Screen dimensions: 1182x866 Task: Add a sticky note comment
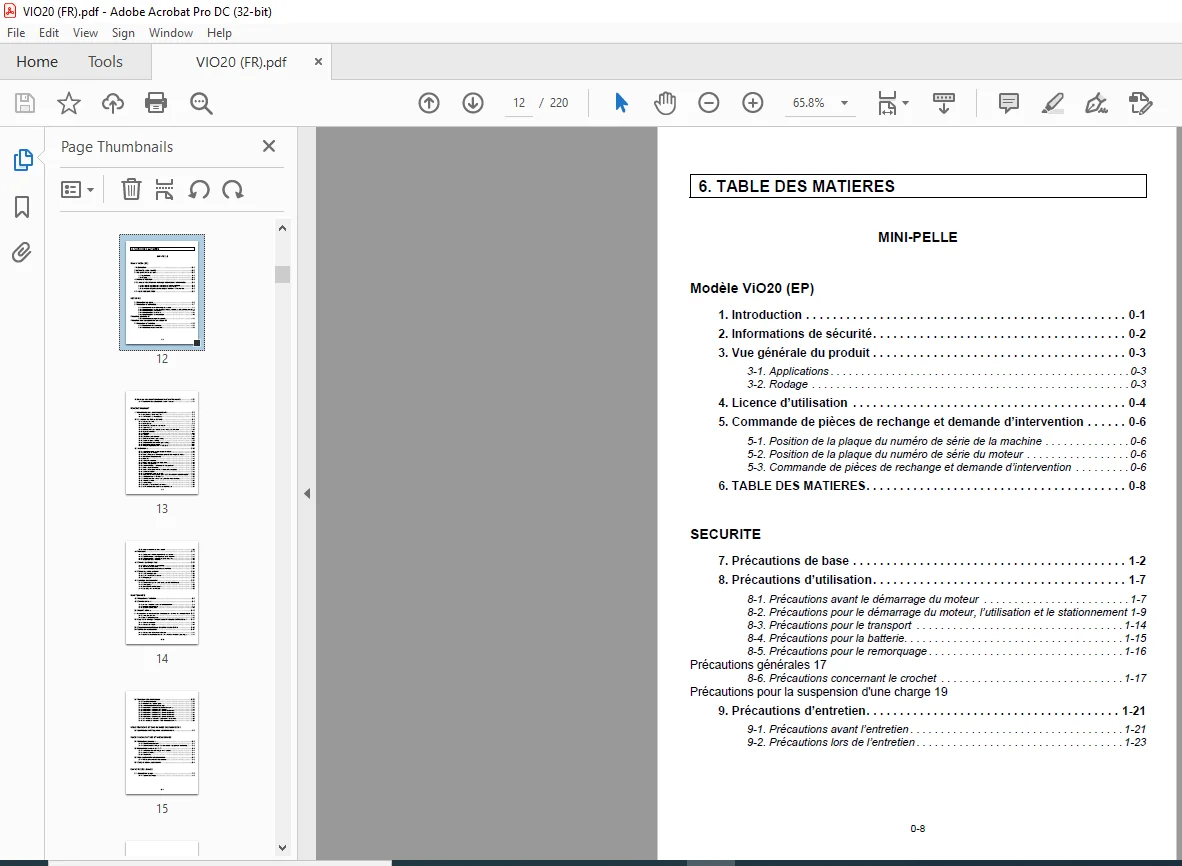pos(1009,103)
